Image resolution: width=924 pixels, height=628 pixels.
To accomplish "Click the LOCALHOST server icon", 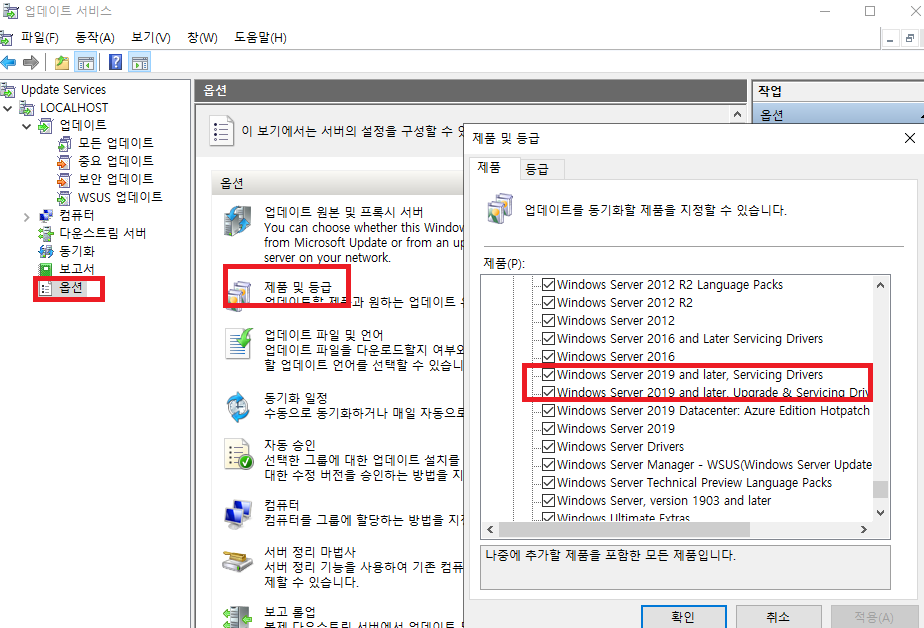I will 27,108.
